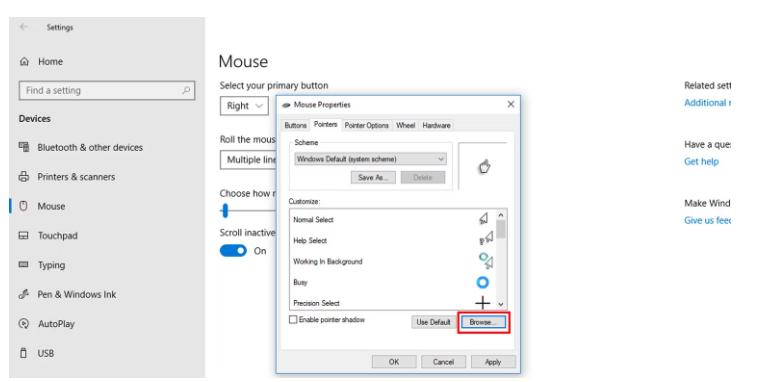Click the hand pointer preview image
The image size is (773, 382).
coord(484,167)
